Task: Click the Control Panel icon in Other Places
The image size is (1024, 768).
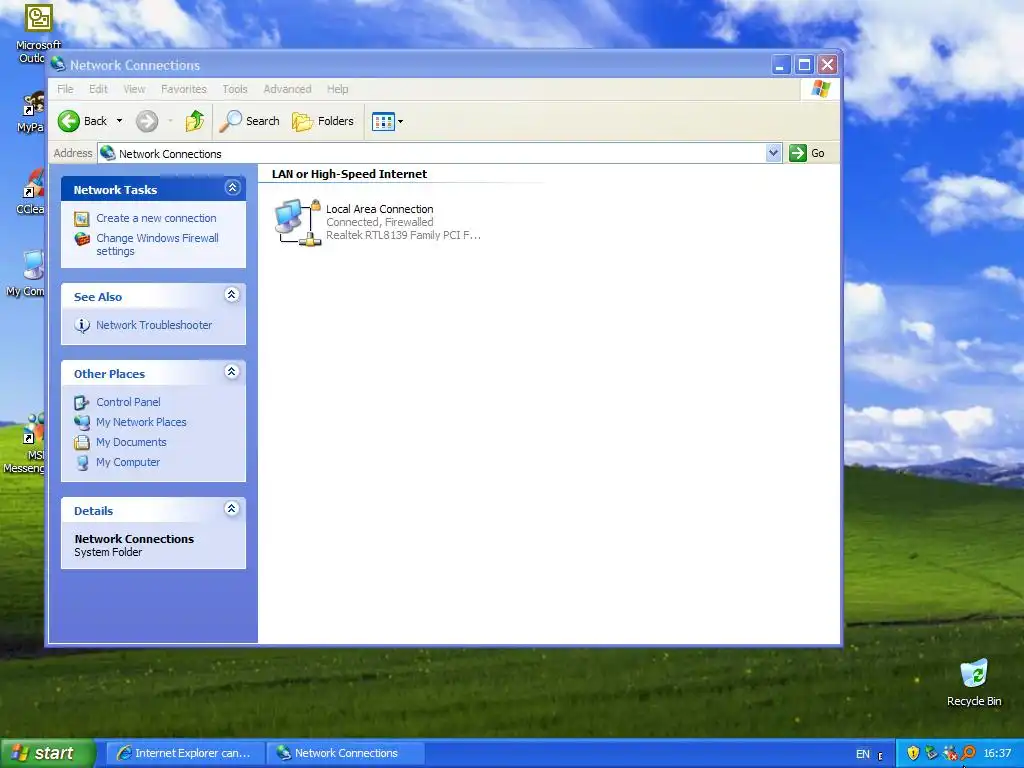Action: 81,402
